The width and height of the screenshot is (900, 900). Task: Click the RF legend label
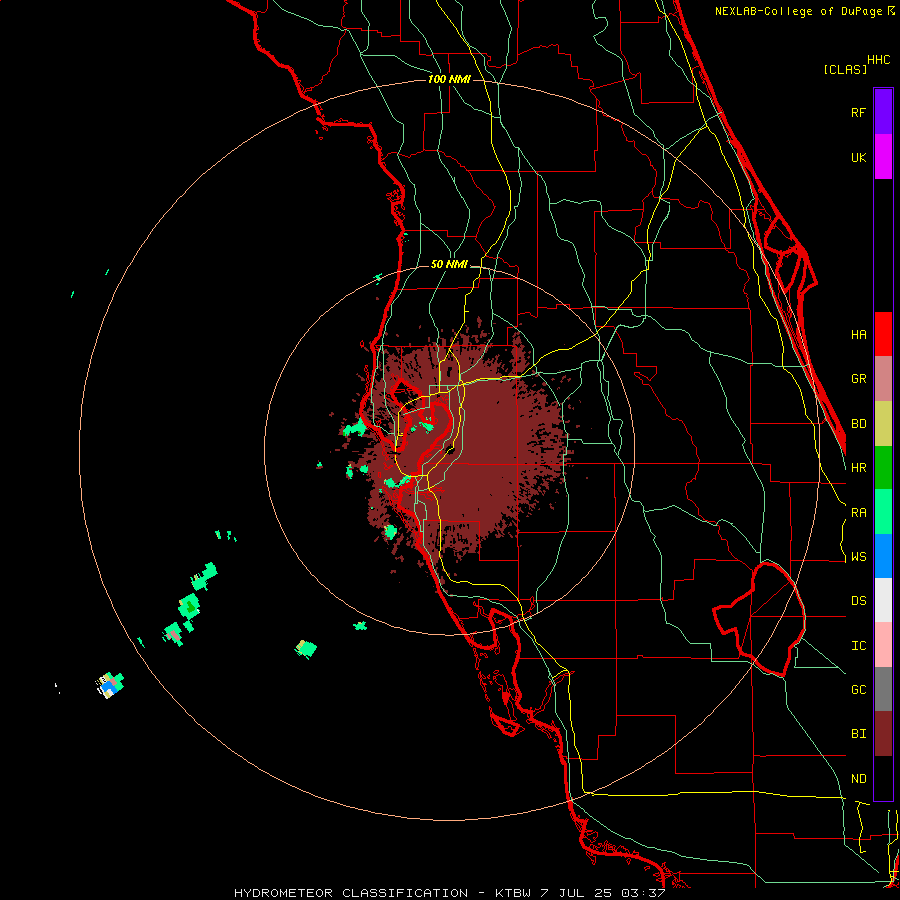858,112
